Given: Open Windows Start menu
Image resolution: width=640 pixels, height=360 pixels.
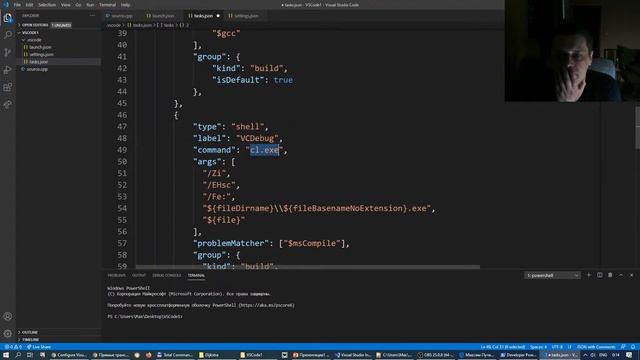Looking at the screenshot, I should click(6, 355).
